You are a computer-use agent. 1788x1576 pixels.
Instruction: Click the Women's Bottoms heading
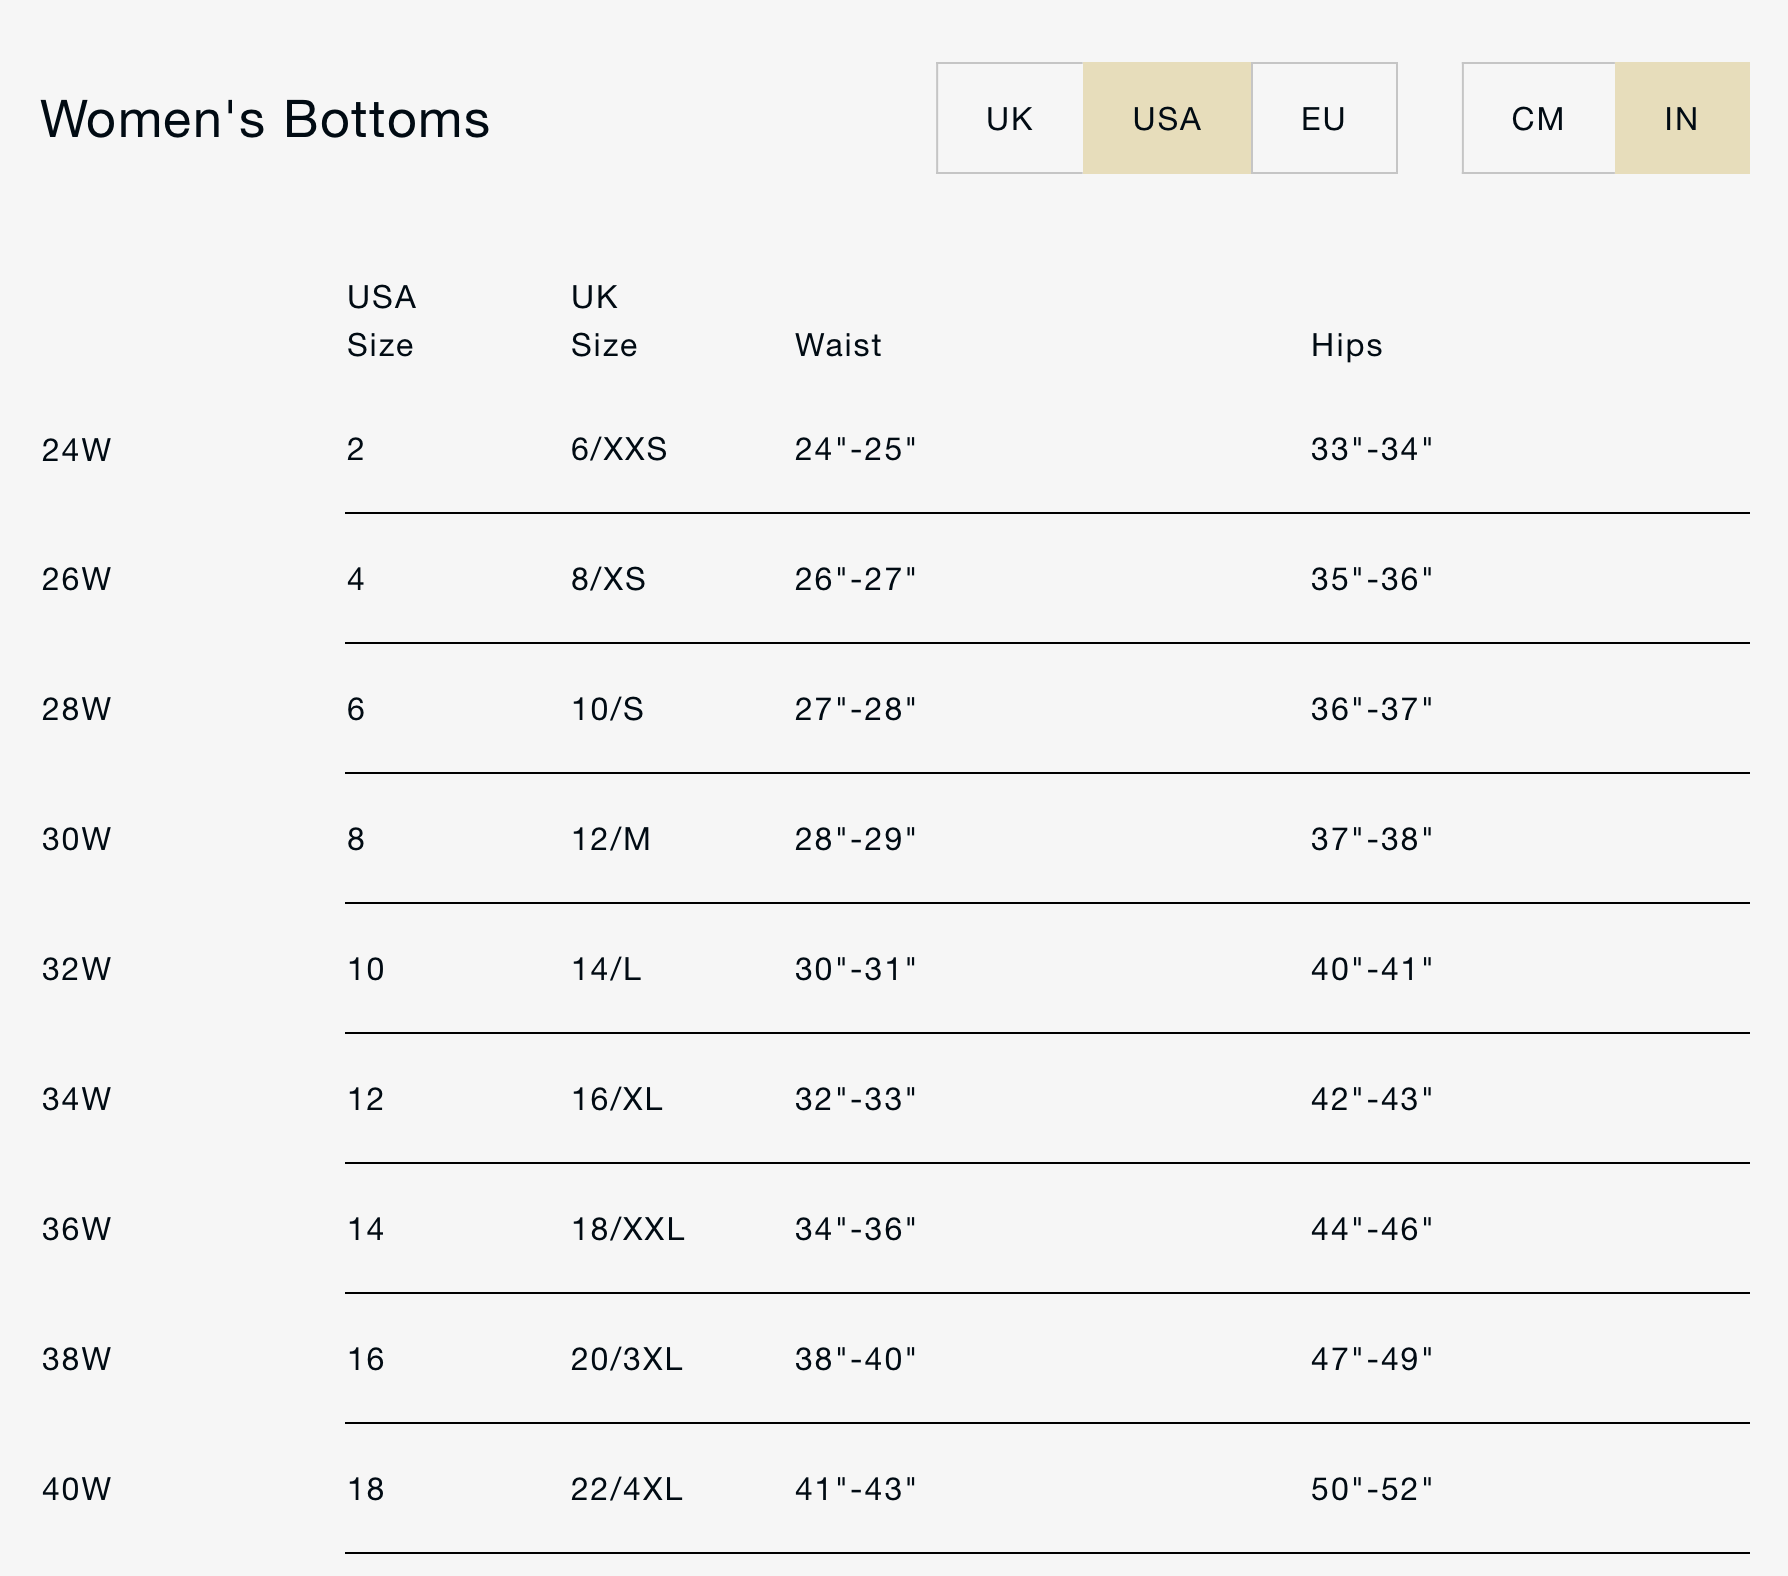pos(265,119)
